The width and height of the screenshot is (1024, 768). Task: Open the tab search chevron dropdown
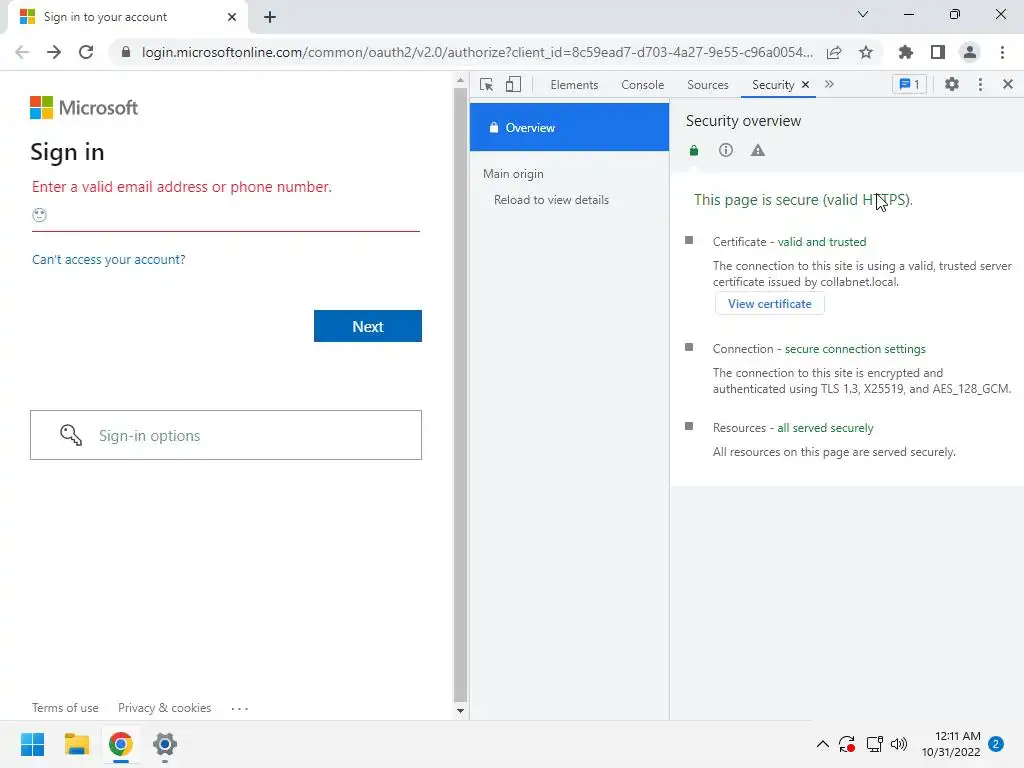(x=863, y=14)
